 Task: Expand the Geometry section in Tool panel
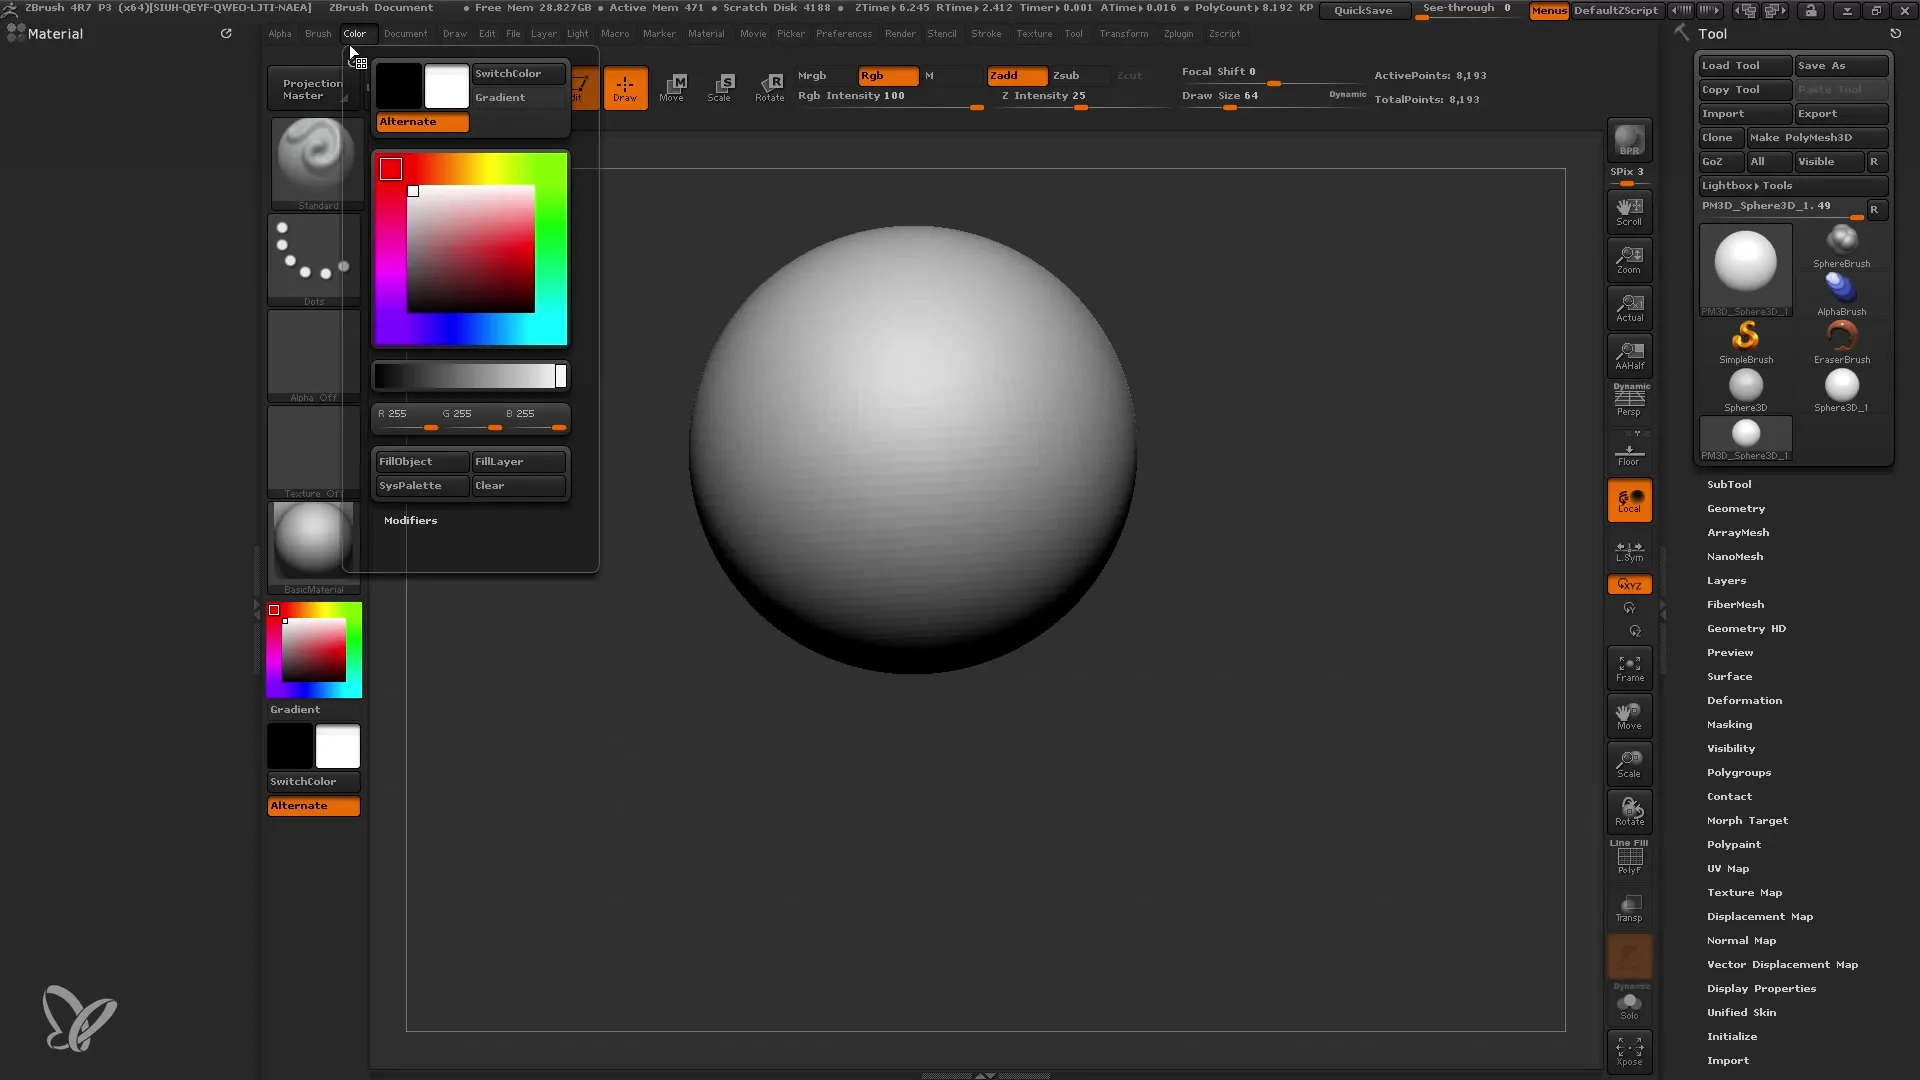click(x=1735, y=508)
